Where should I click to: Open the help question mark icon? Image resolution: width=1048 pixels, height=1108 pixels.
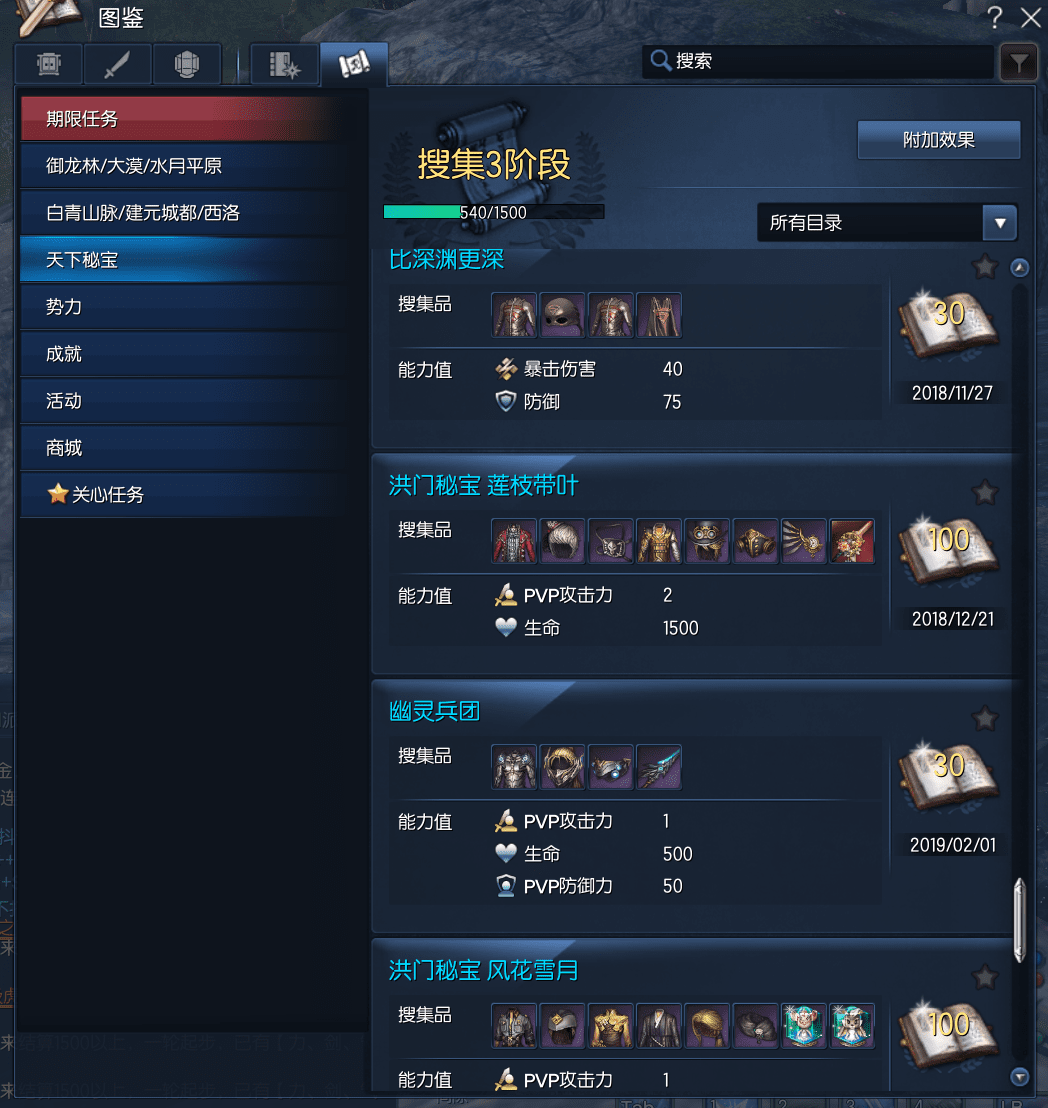(x=994, y=17)
